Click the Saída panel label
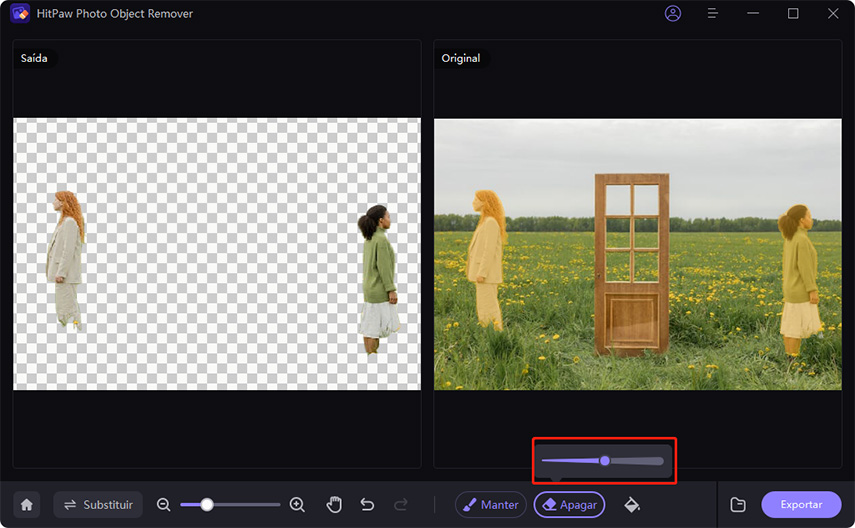855x528 pixels. point(34,58)
